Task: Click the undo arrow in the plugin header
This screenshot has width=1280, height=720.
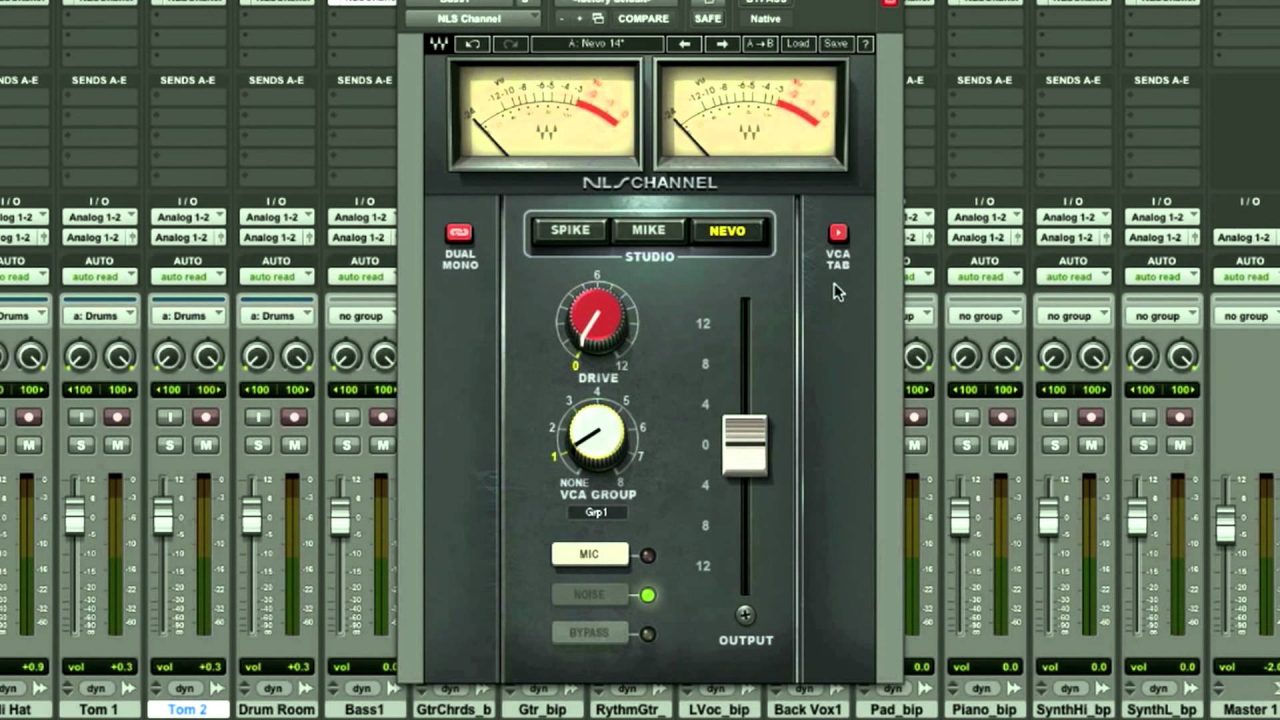Action: pyautogui.click(x=471, y=44)
